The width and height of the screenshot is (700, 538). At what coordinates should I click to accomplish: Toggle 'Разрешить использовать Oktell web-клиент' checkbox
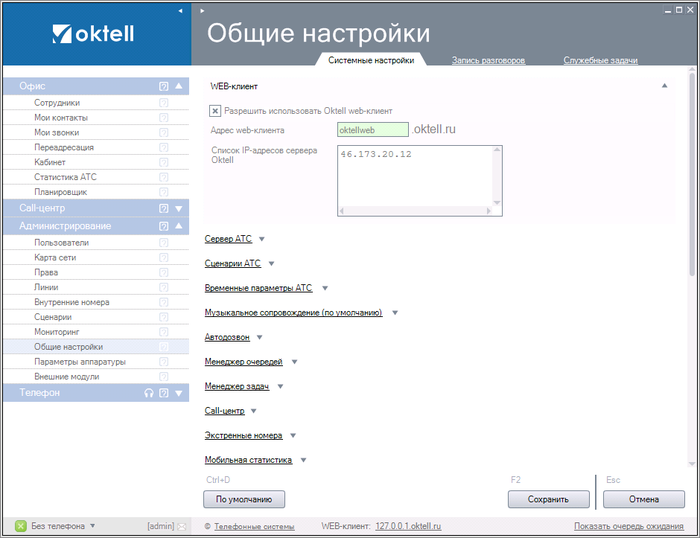click(x=215, y=111)
